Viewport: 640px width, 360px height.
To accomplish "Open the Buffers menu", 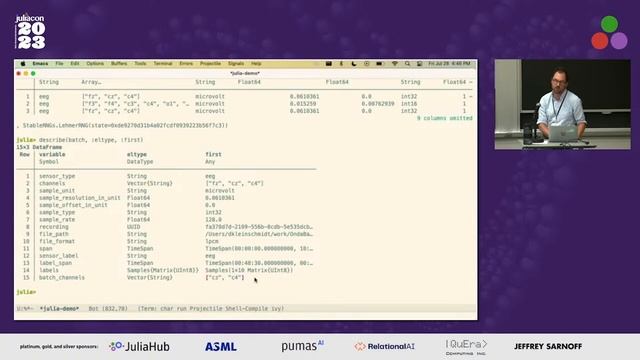I will (119, 64).
